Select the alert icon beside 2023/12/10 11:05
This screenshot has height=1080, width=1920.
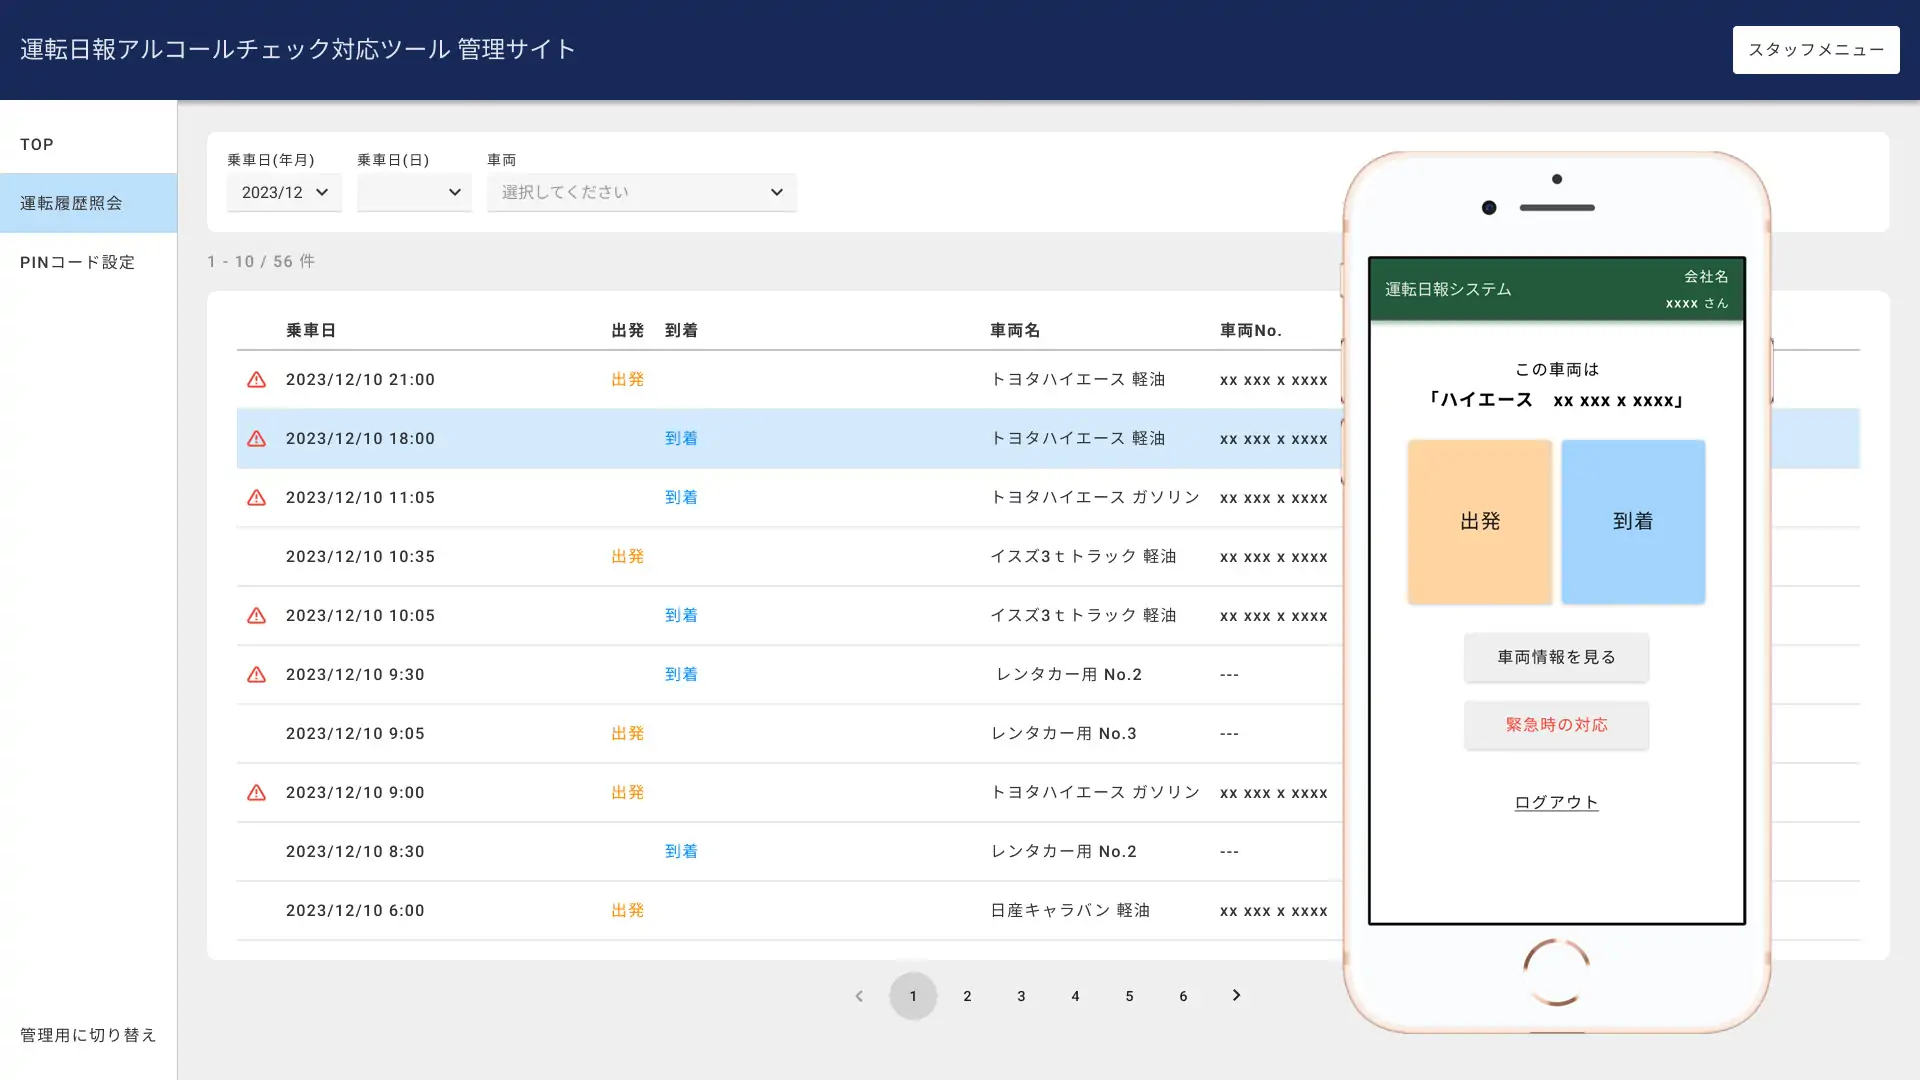[x=256, y=497]
